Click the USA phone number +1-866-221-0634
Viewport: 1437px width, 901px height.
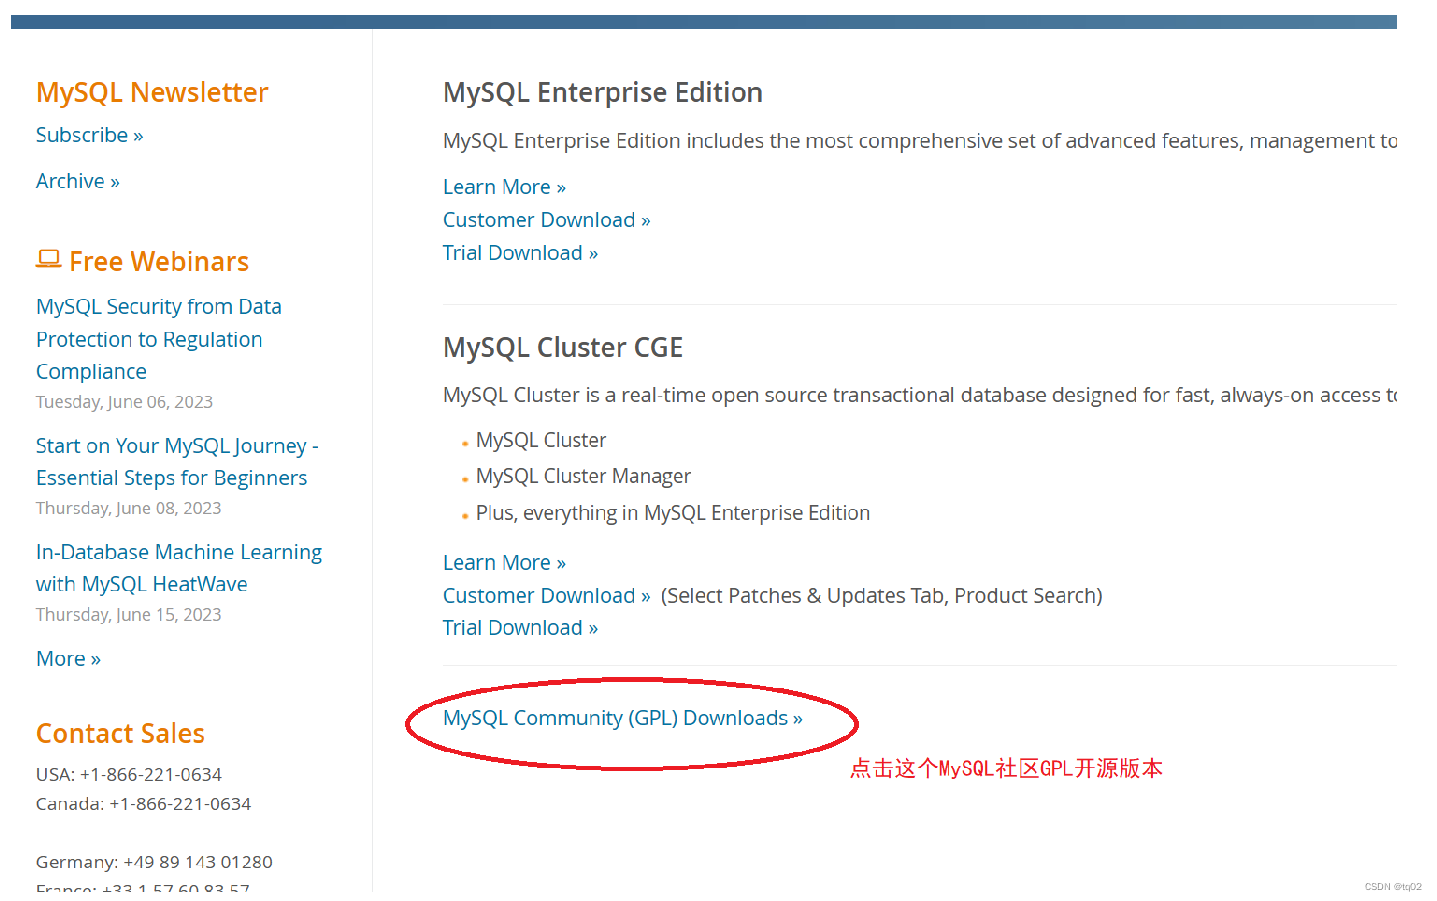(151, 775)
